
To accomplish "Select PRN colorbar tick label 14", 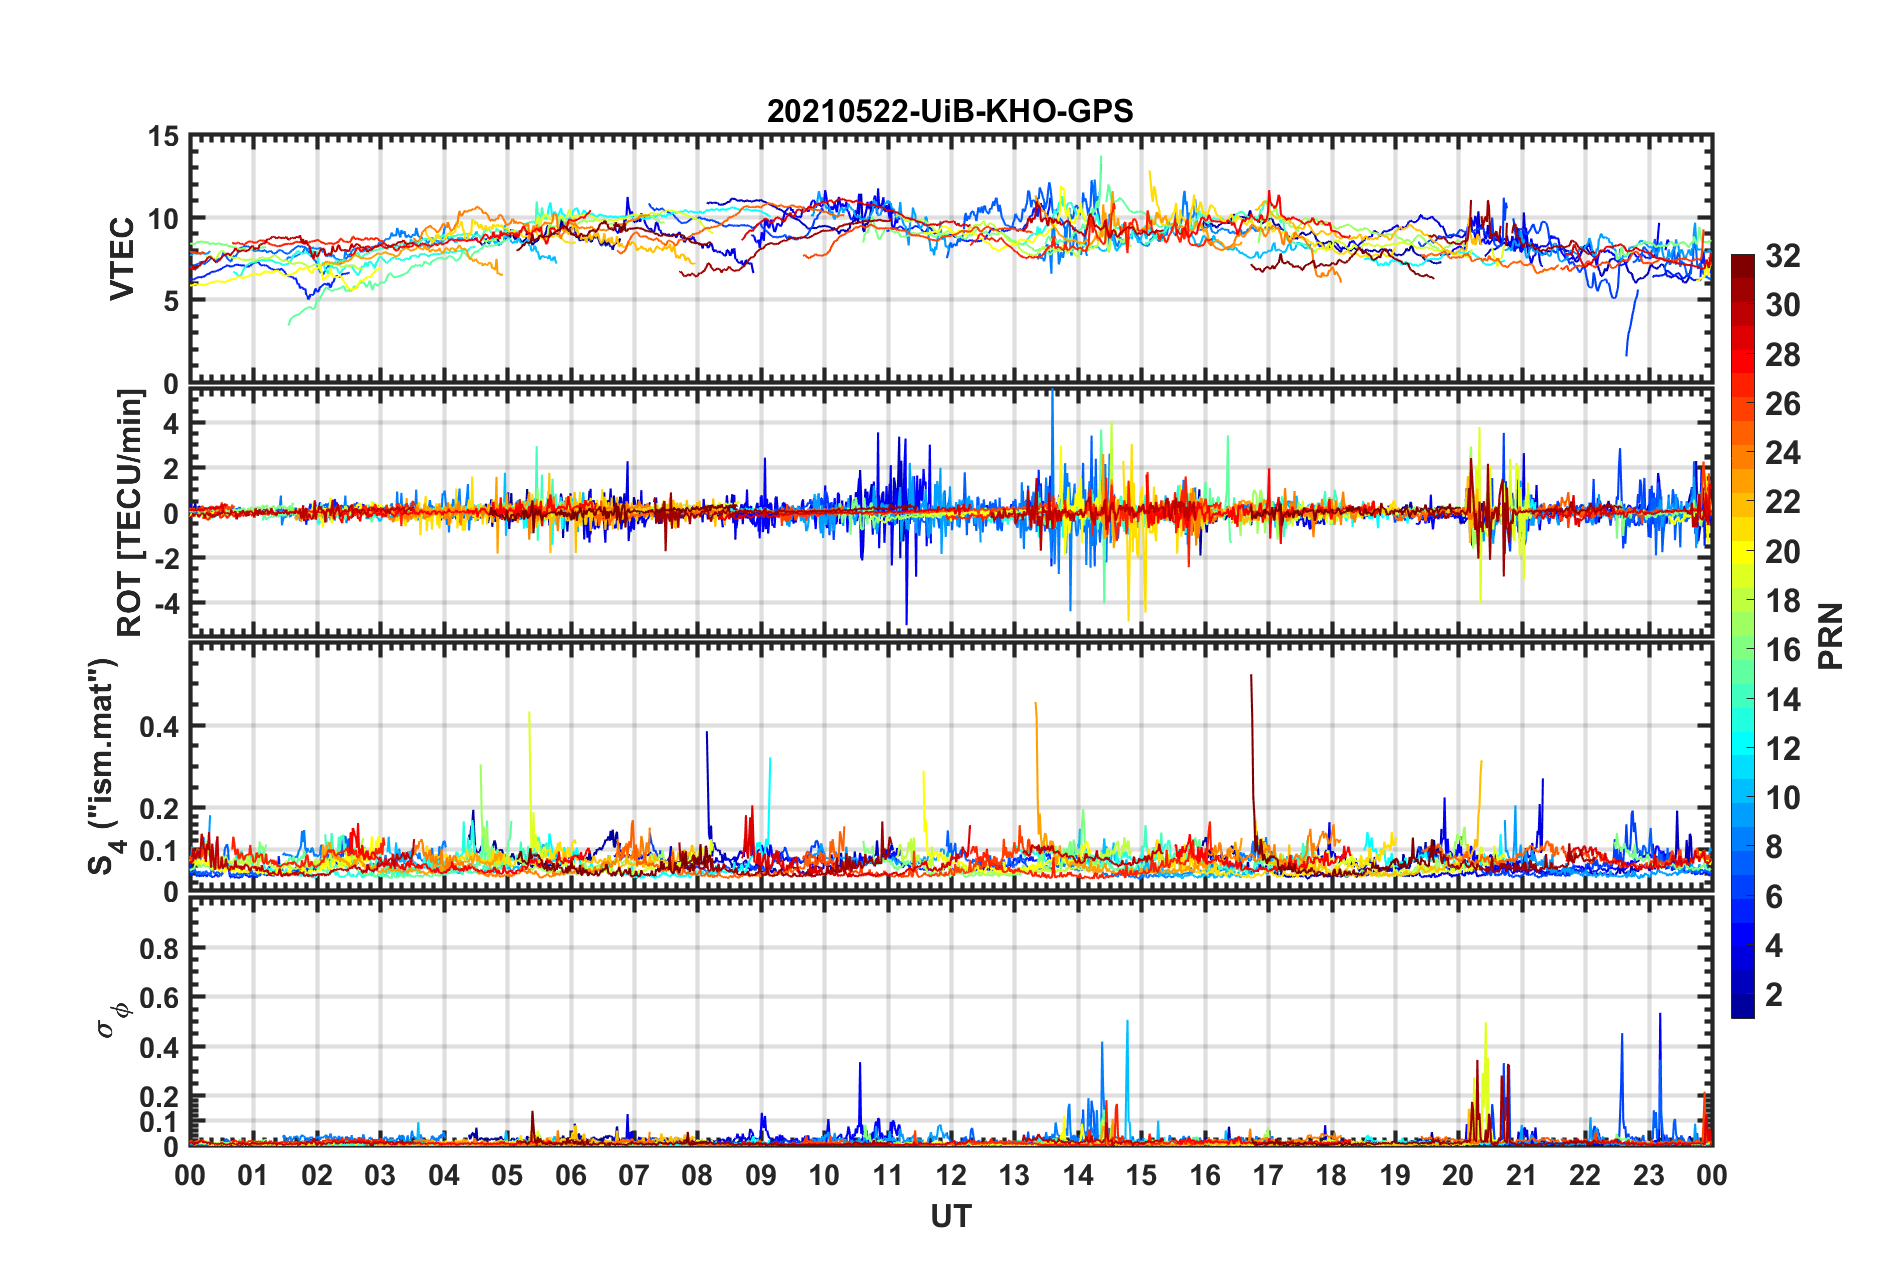I will pyautogui.click(x=1782, y=700).
